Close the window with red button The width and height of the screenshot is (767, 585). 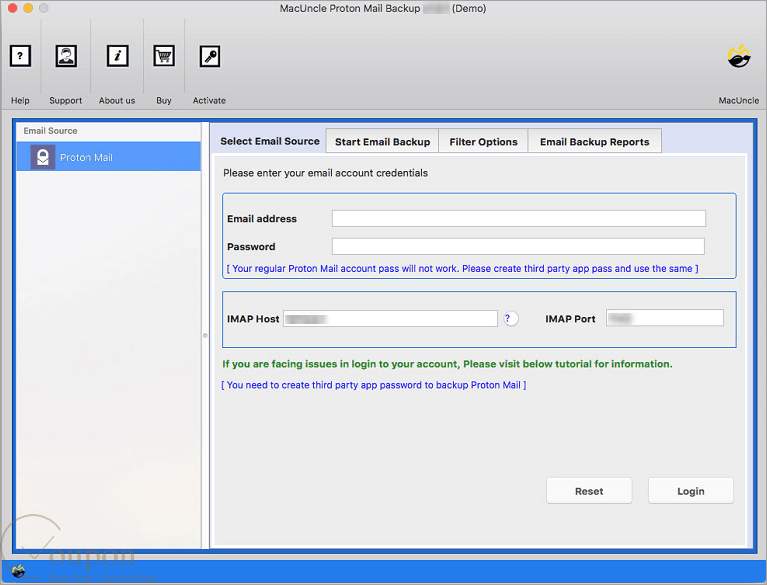12,8
